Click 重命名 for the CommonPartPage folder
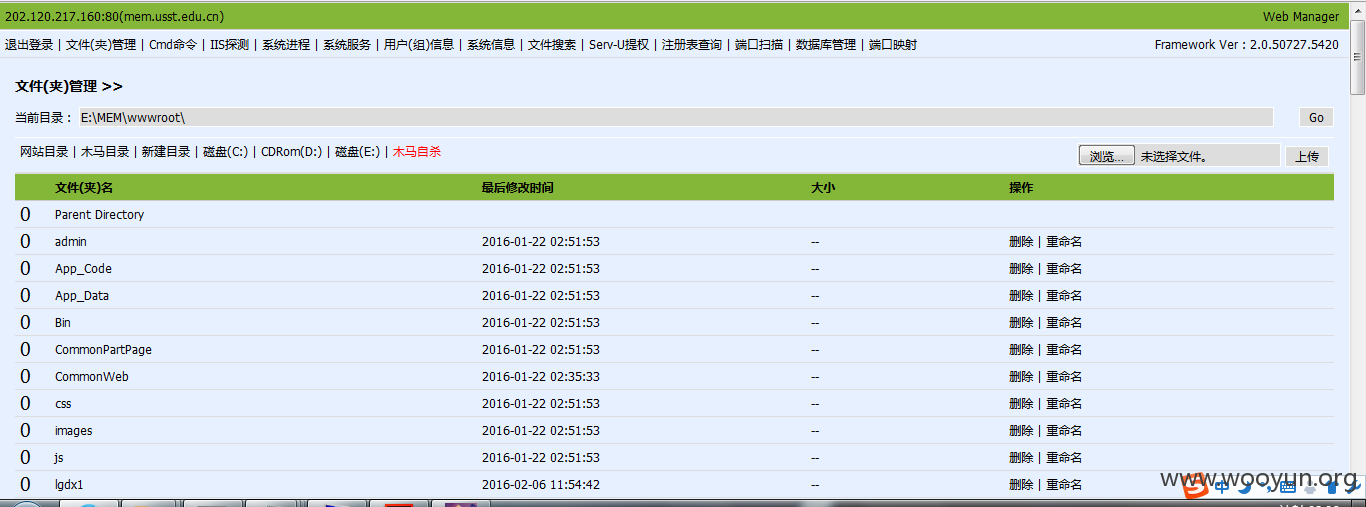This screenshot has height=507, width=1366. [x=1064, y=350]
